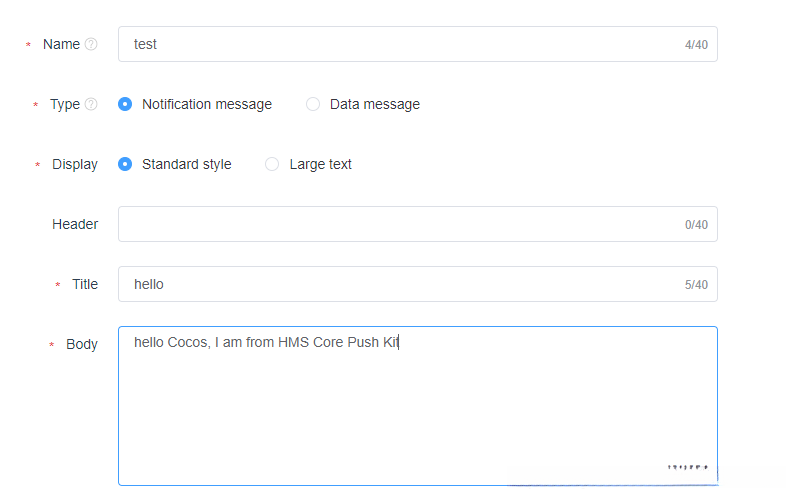Click the Header field label
792x498 pixels.
[x=75, y=224]
